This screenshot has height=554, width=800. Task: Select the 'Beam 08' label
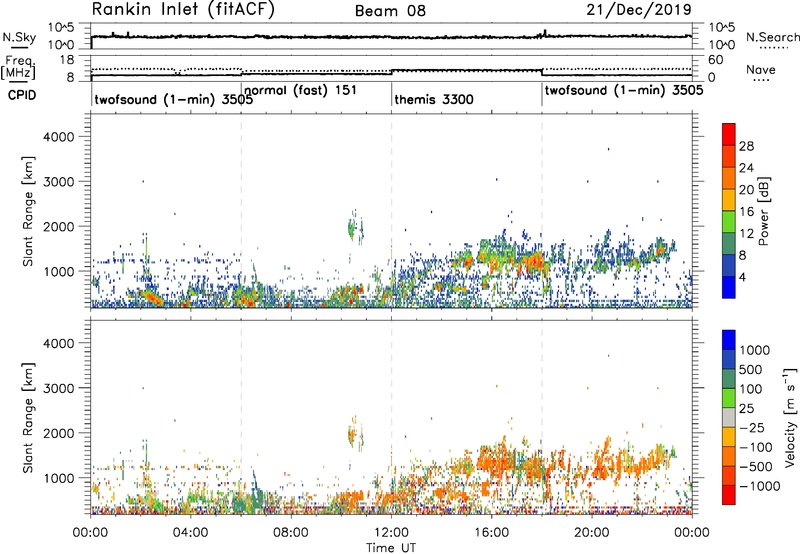(390, 11)
